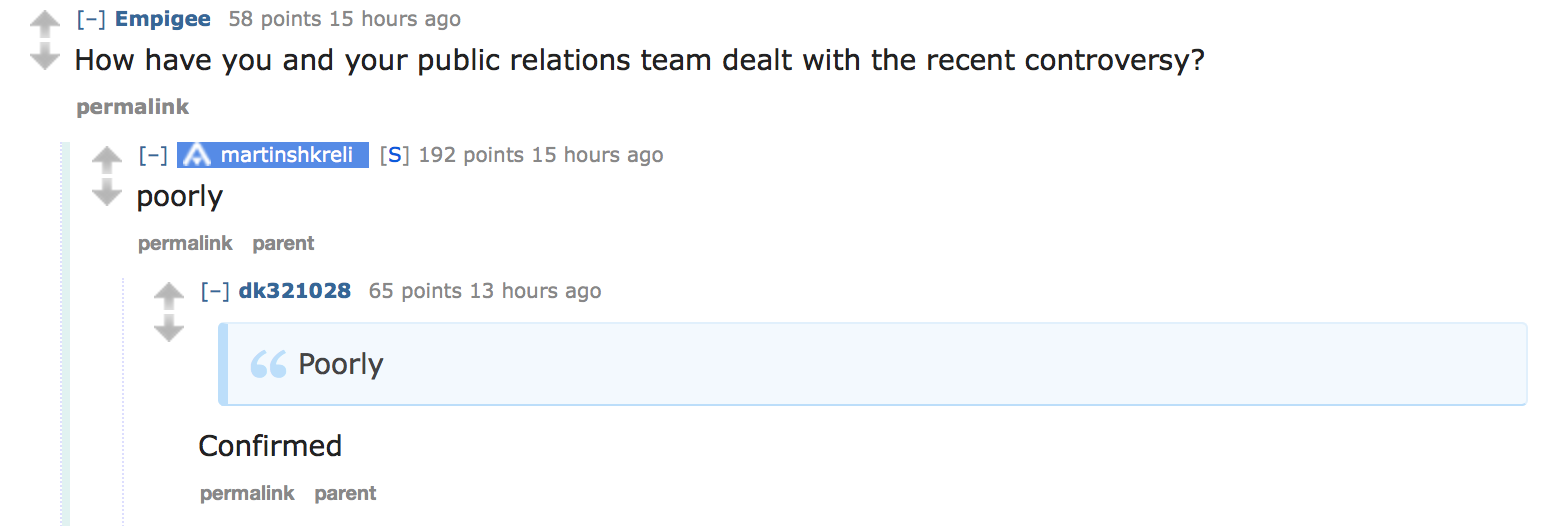Open permalink for dk321028's comment
Screen dimensions: 1546x526
click(247, 493)
